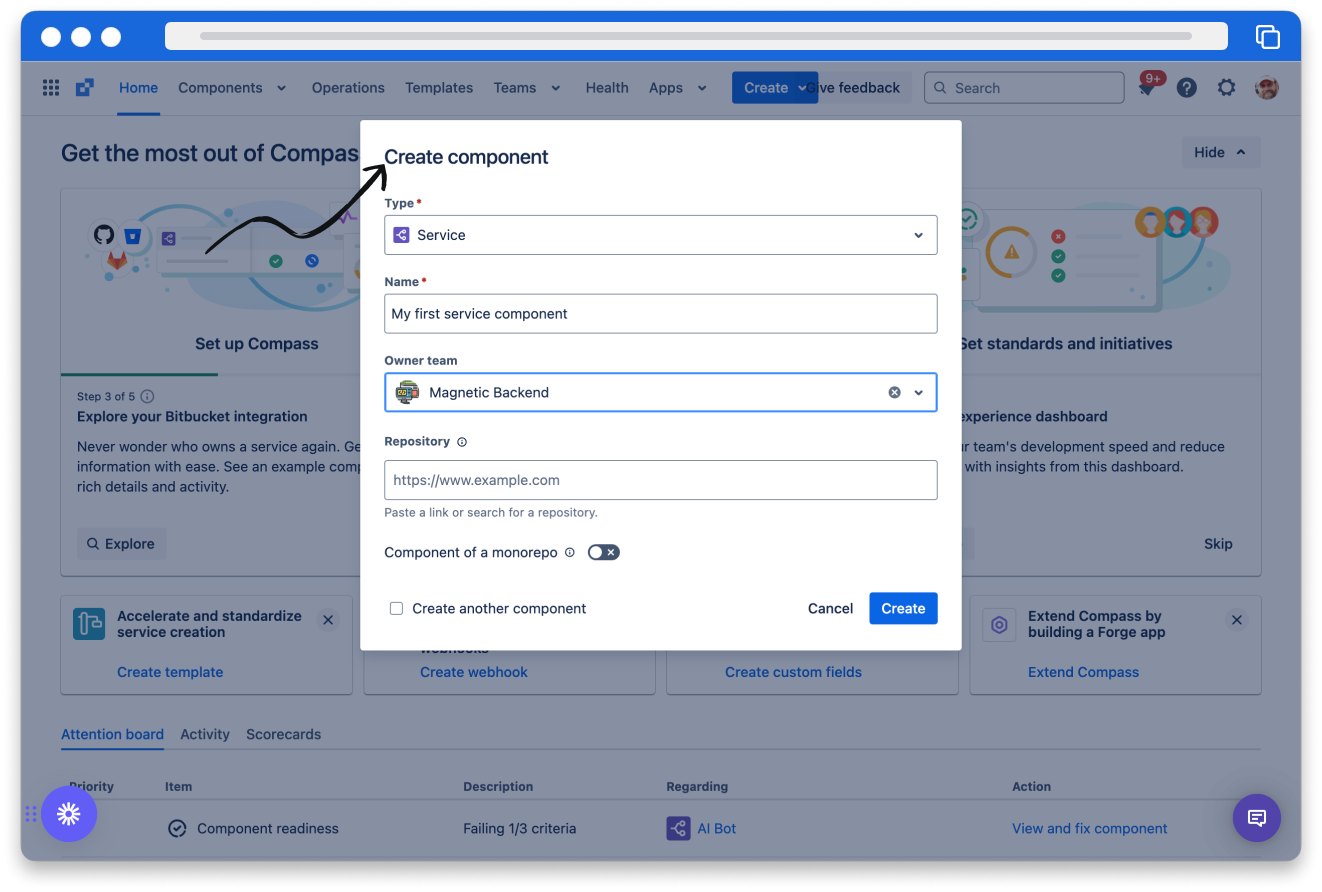This screenshot has width=1322, height=892.
Task: Go to the Home tab
Action: point(138,88)
